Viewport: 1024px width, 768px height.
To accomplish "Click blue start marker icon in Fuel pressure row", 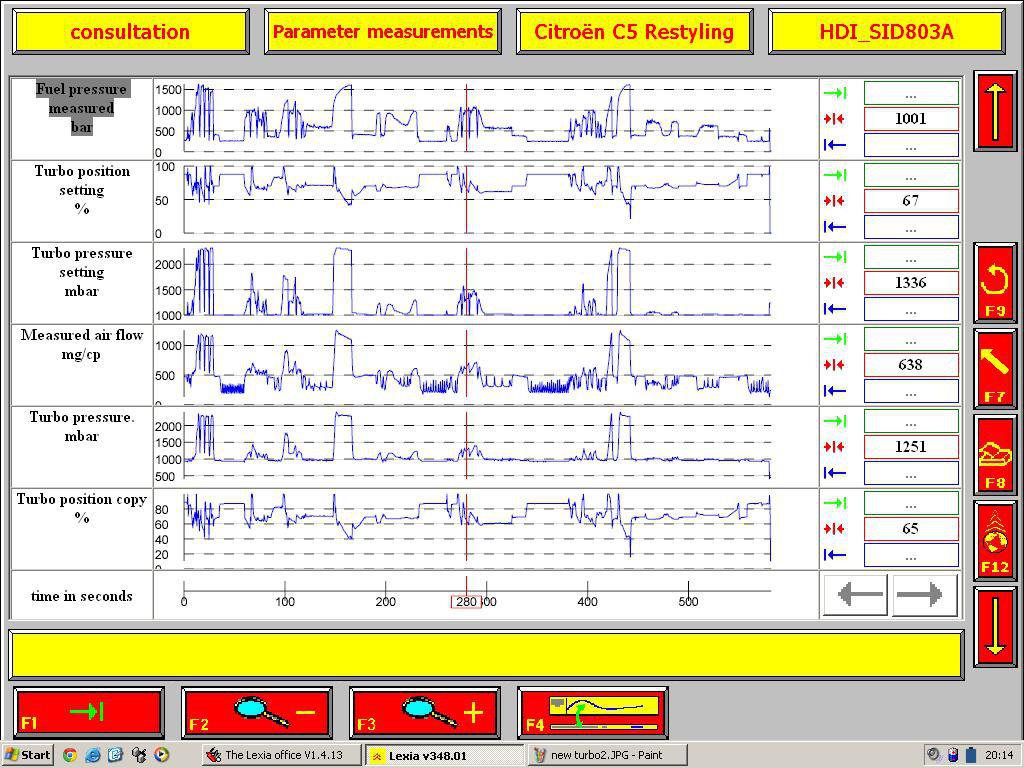I will tap(835, 145).
